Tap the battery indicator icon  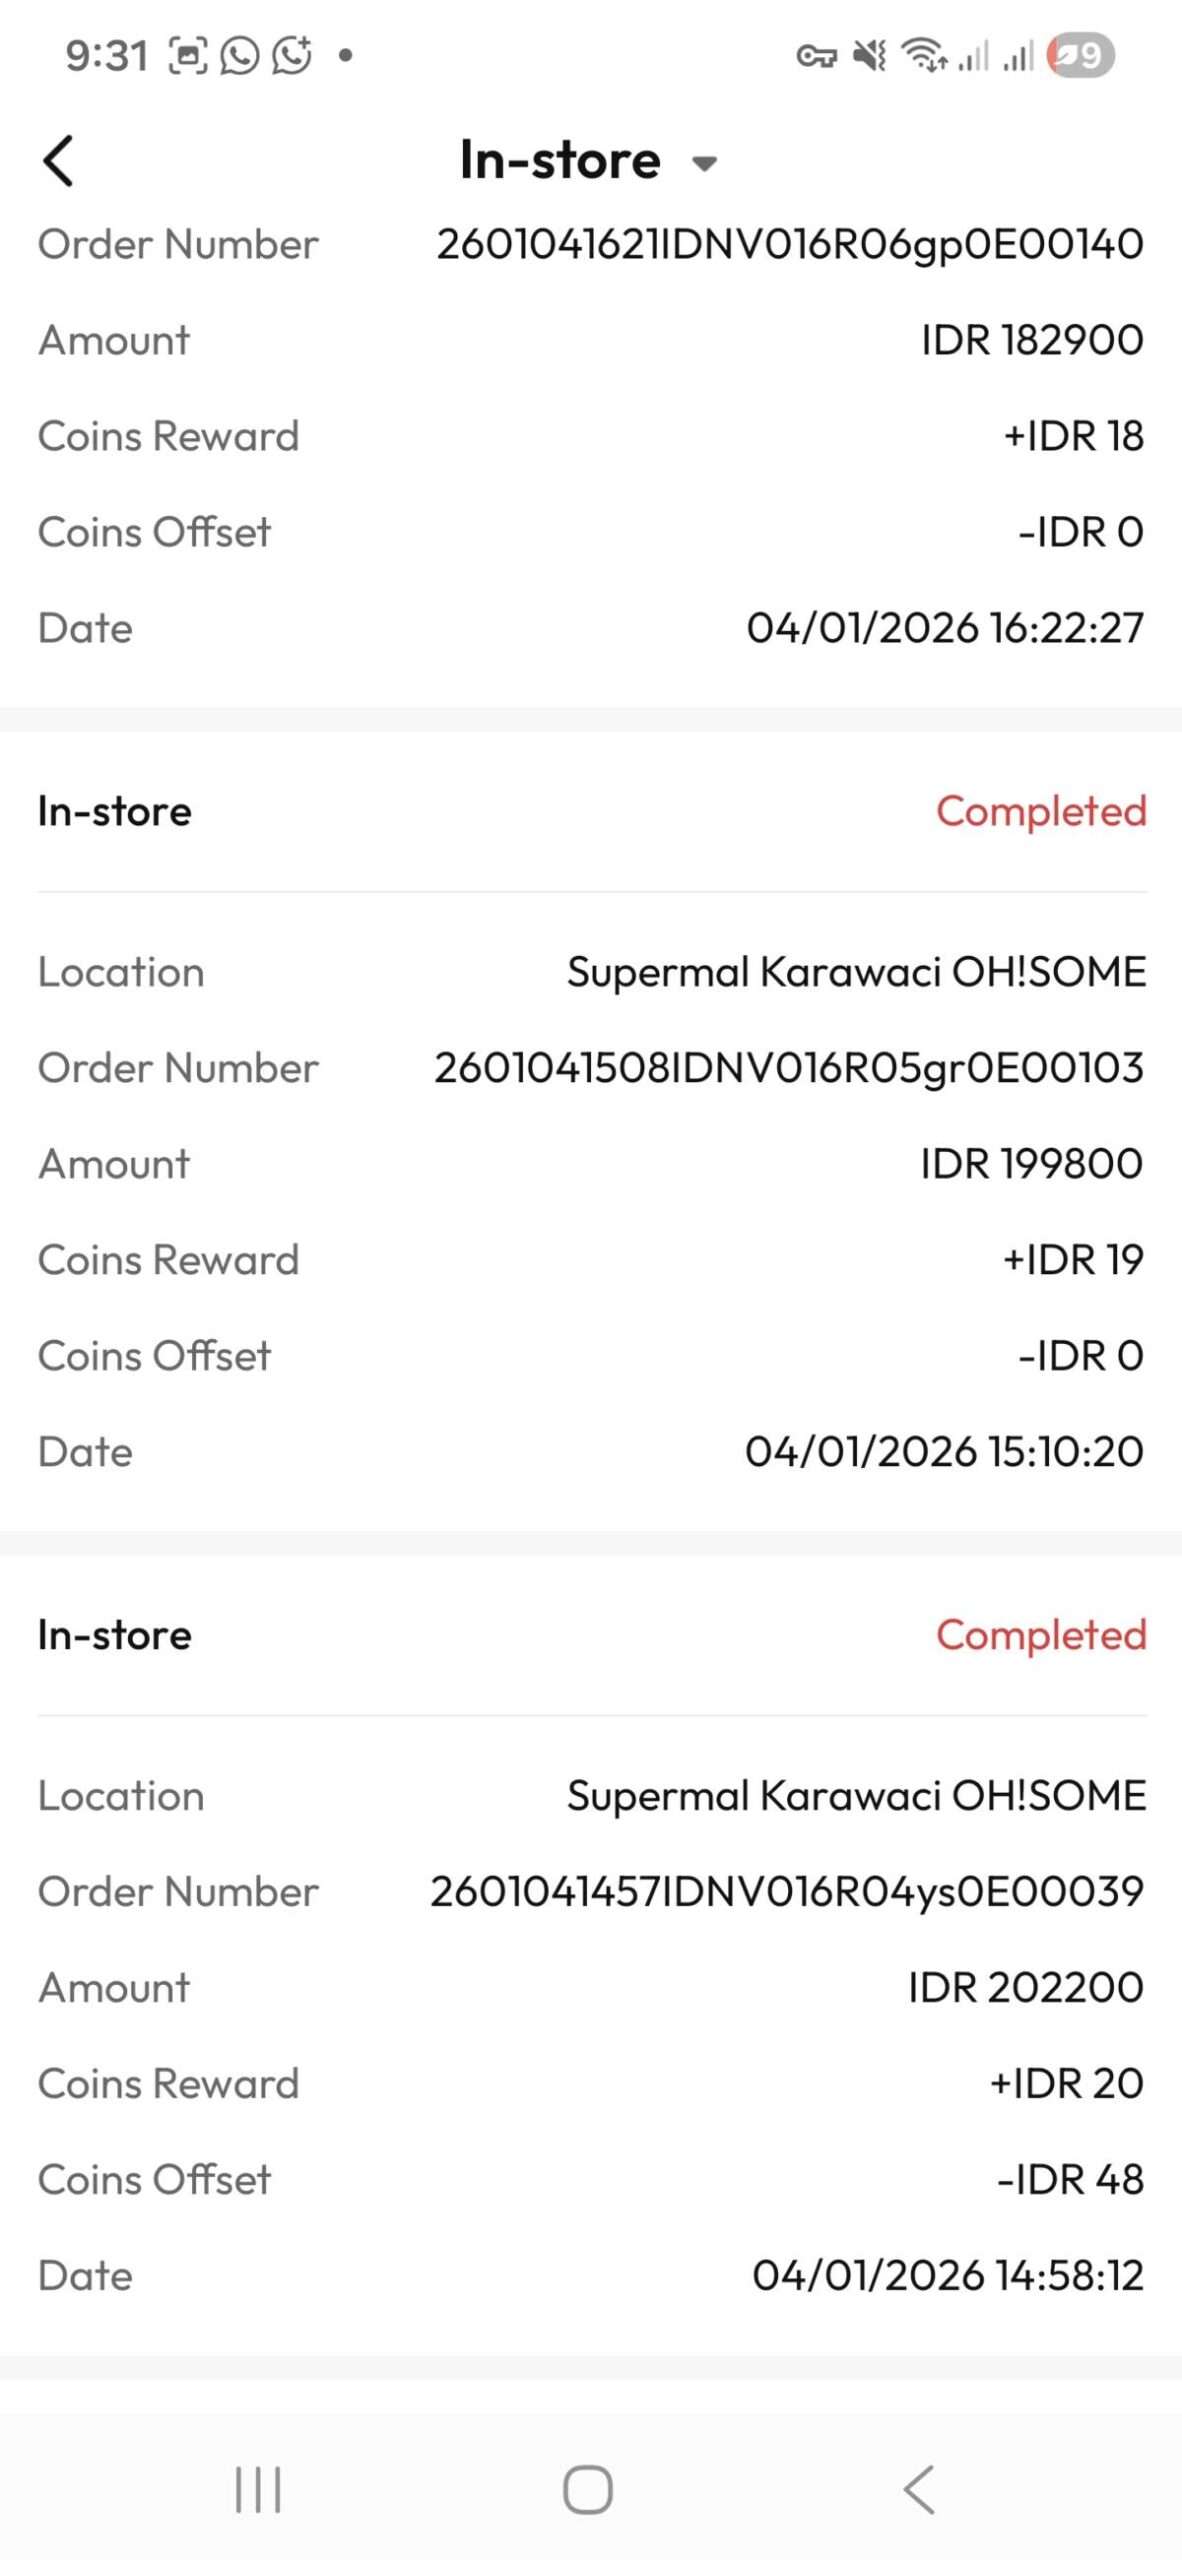(x=1080, y=55)
